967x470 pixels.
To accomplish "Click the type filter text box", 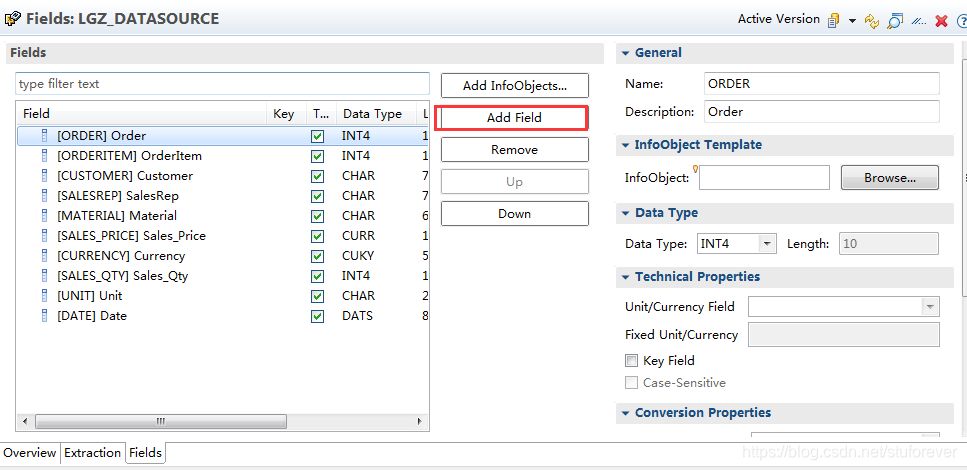I will coord(222,83).
